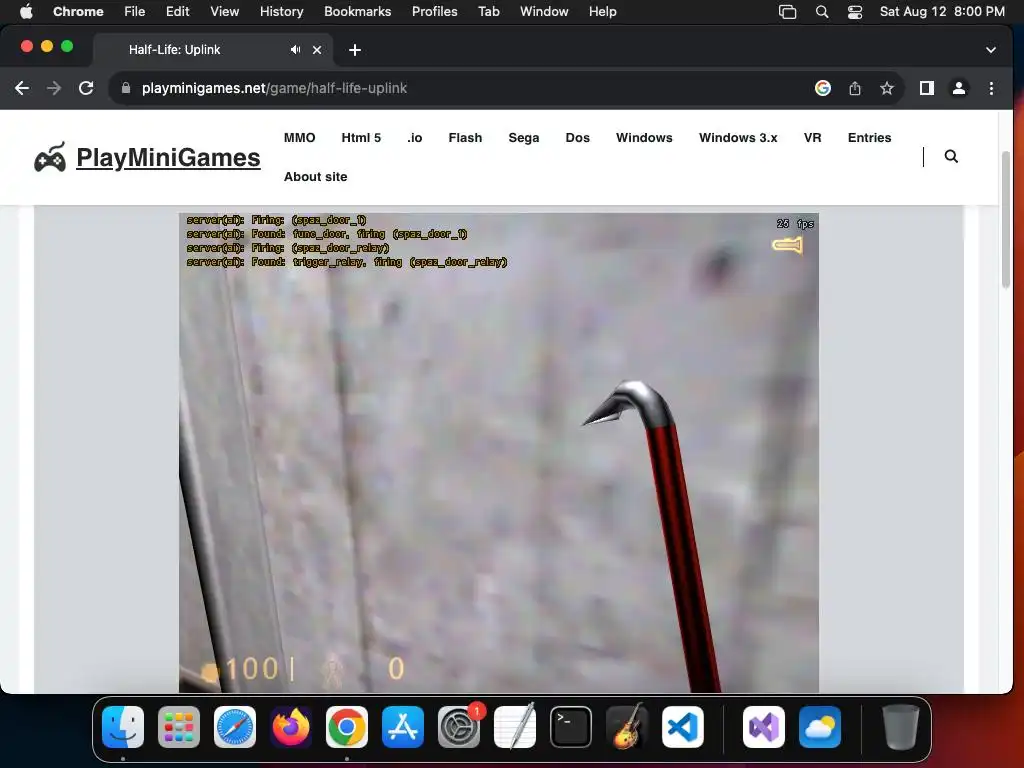Open the Window menu
This screenshot has height=768, width=1024.
(x=544, y=12)
